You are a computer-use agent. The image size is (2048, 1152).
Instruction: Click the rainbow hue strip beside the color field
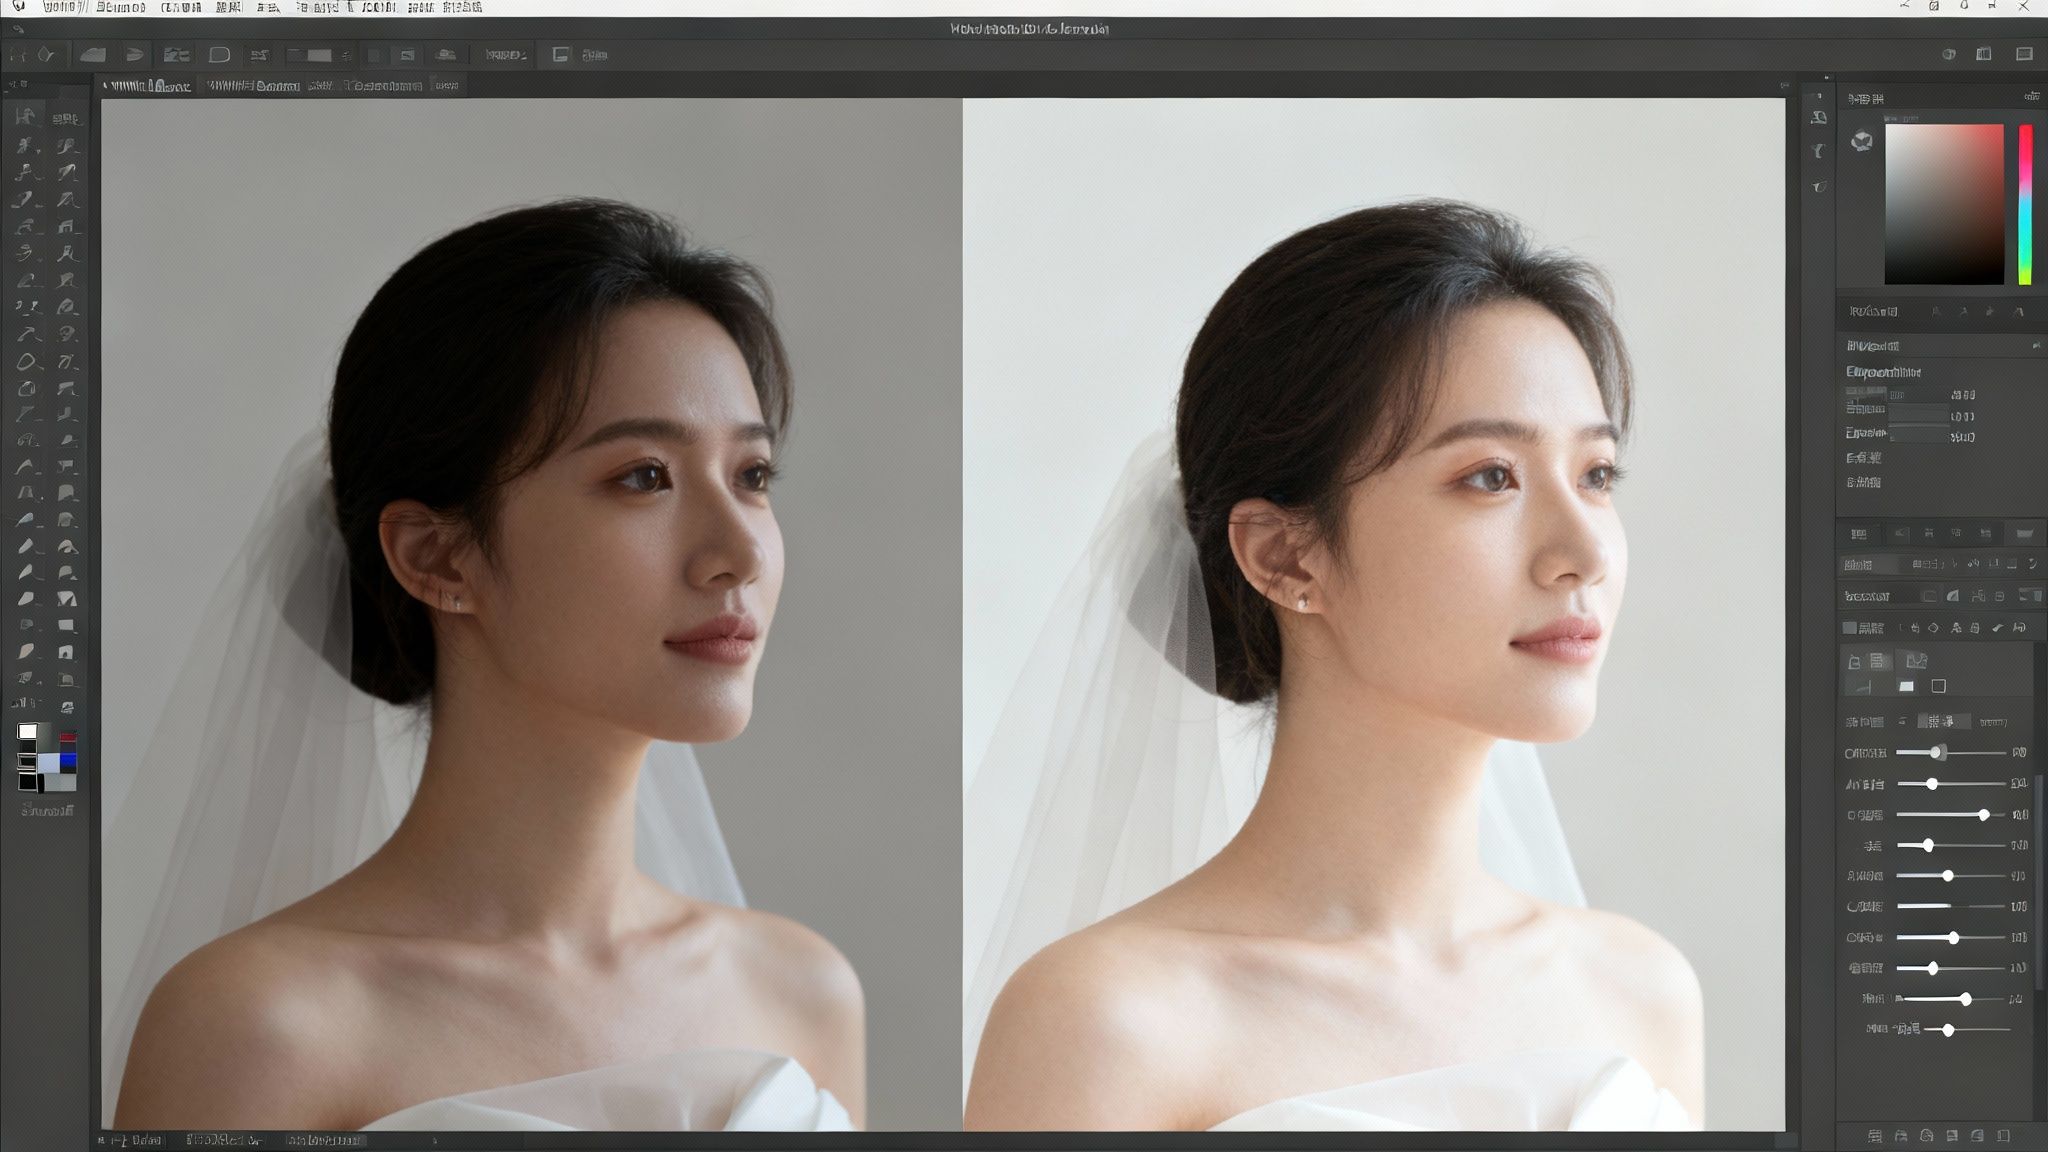click(2025, 204)
